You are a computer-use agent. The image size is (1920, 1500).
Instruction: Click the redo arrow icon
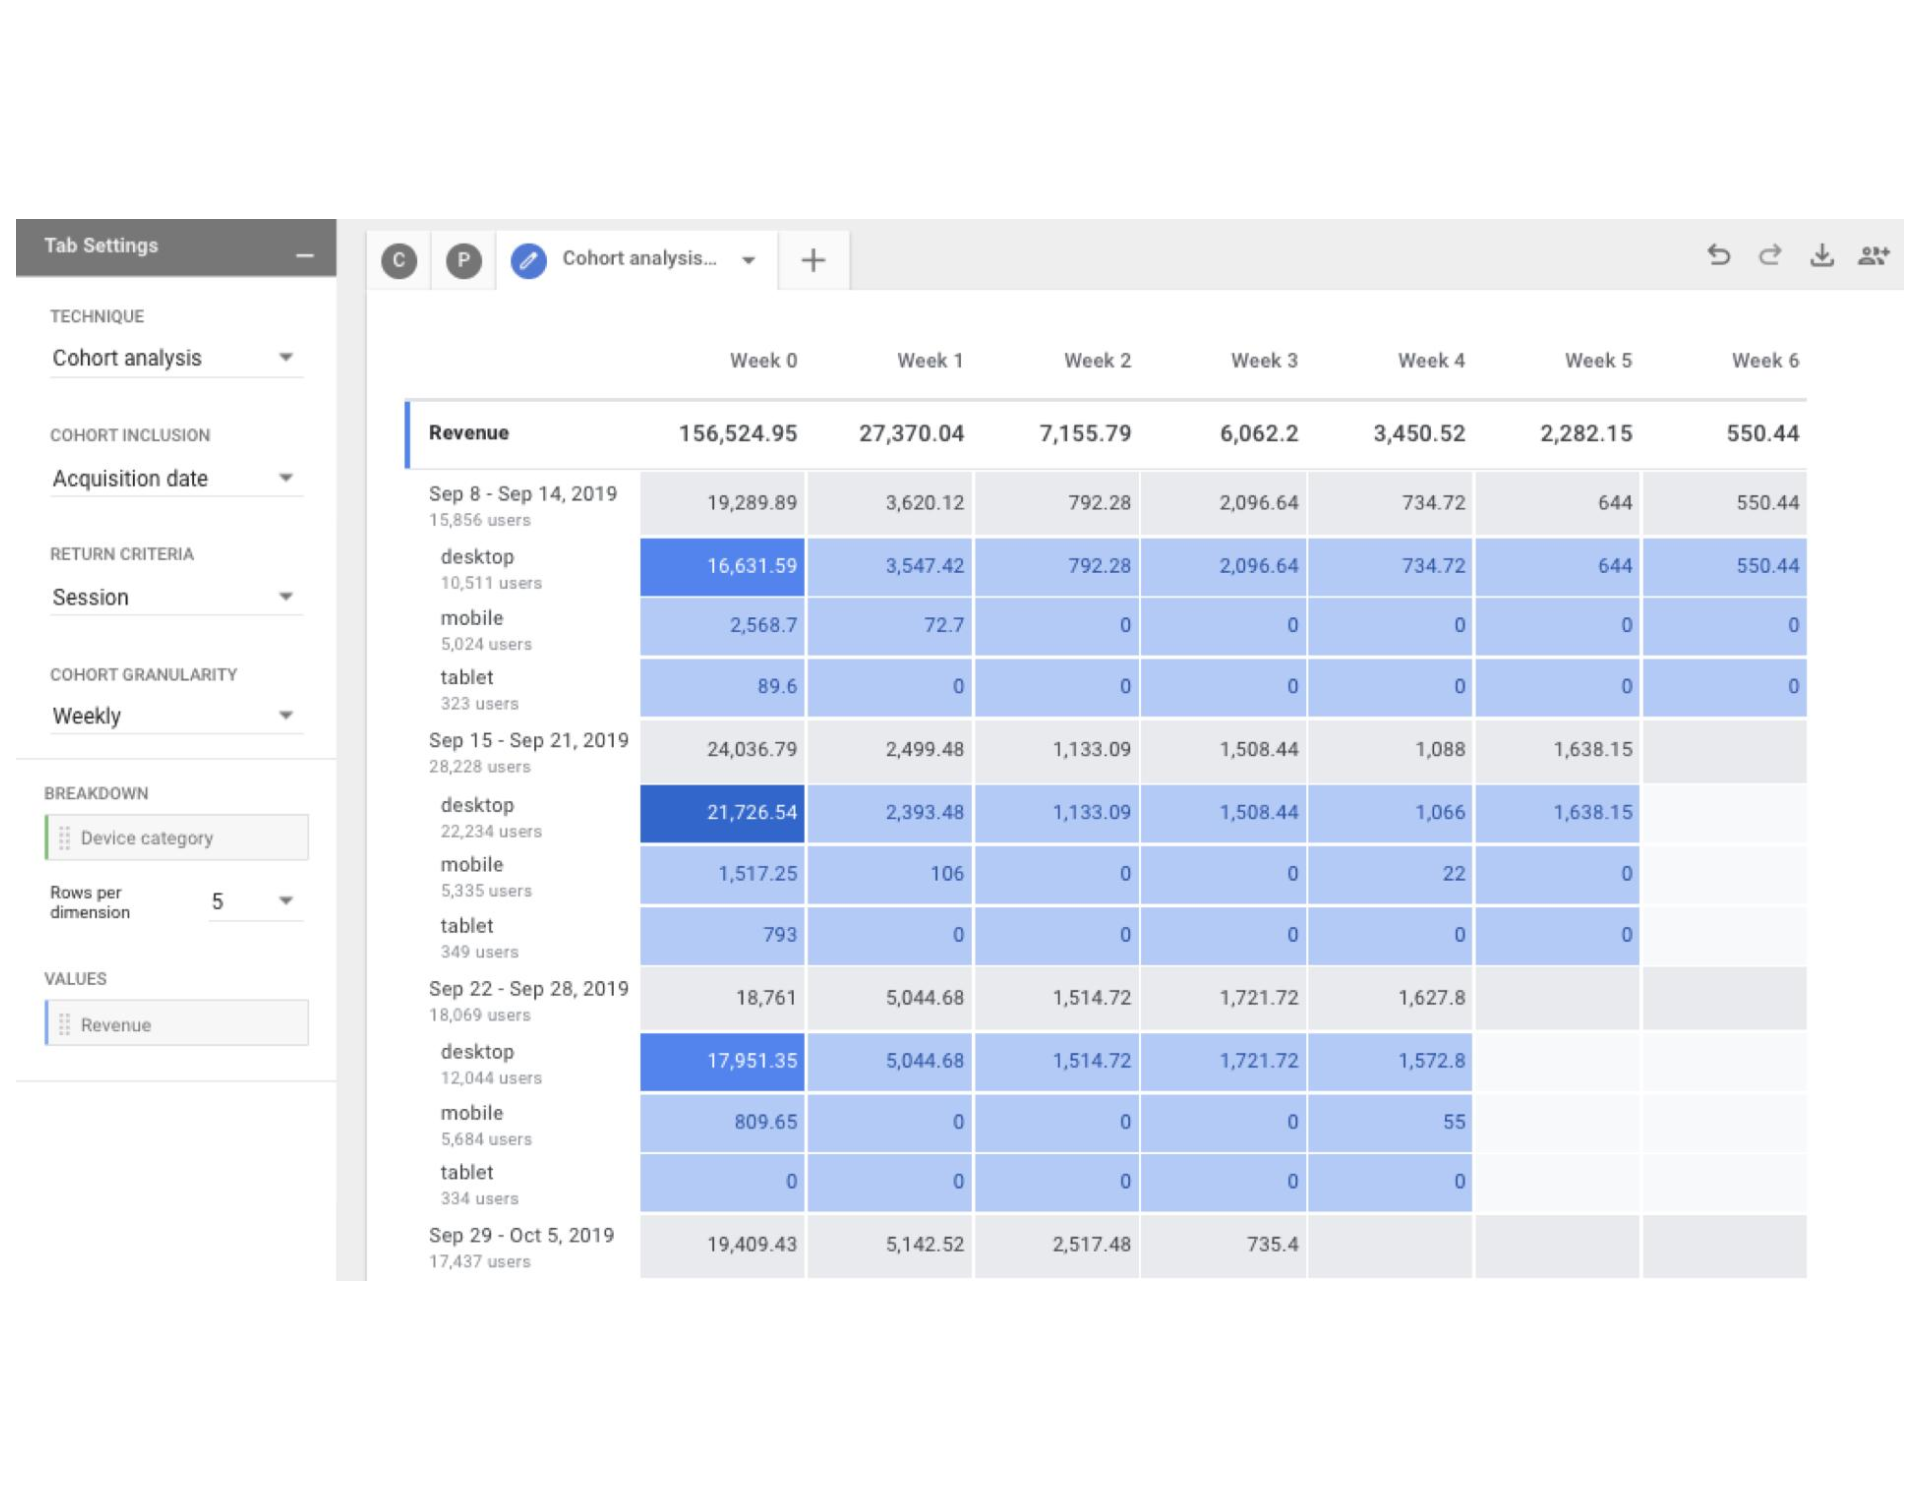pos(1769,255)
